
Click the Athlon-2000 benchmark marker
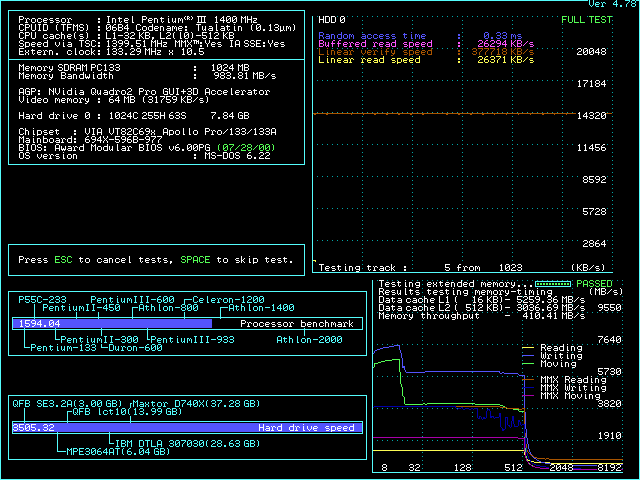click(309, 339)
